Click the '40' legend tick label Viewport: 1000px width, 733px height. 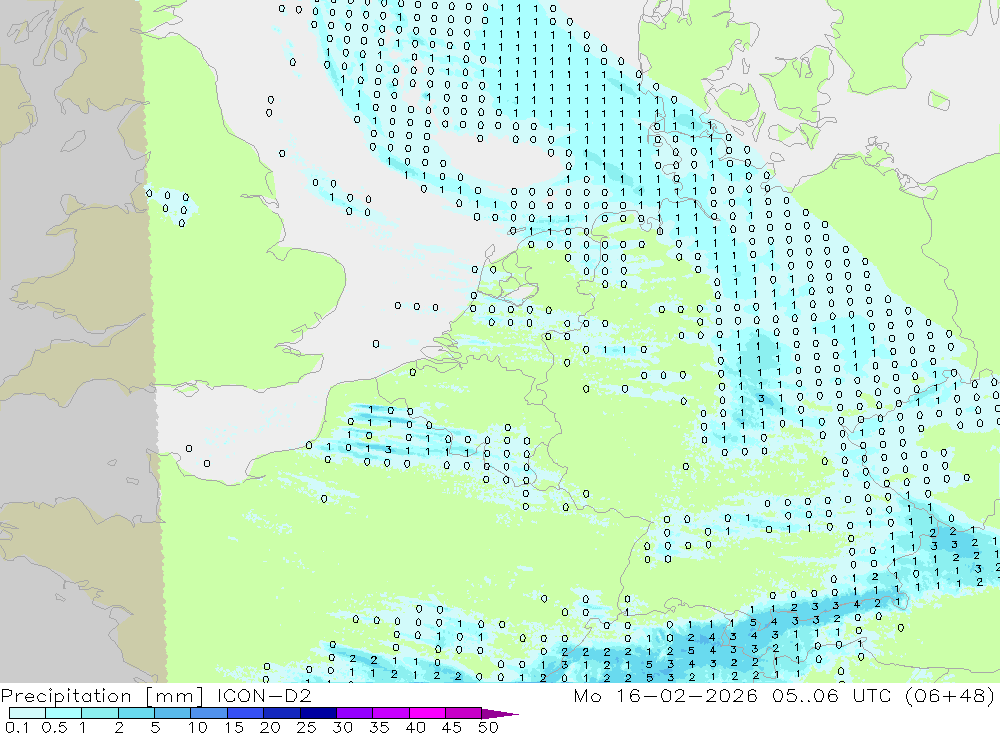tap(415, 727)
